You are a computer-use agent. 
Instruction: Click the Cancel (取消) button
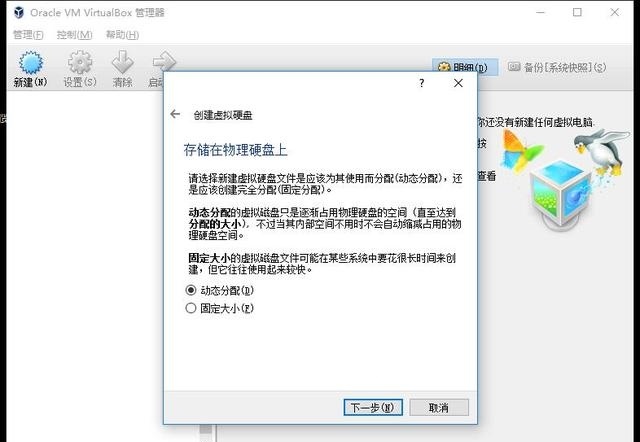tap(439, 407)
